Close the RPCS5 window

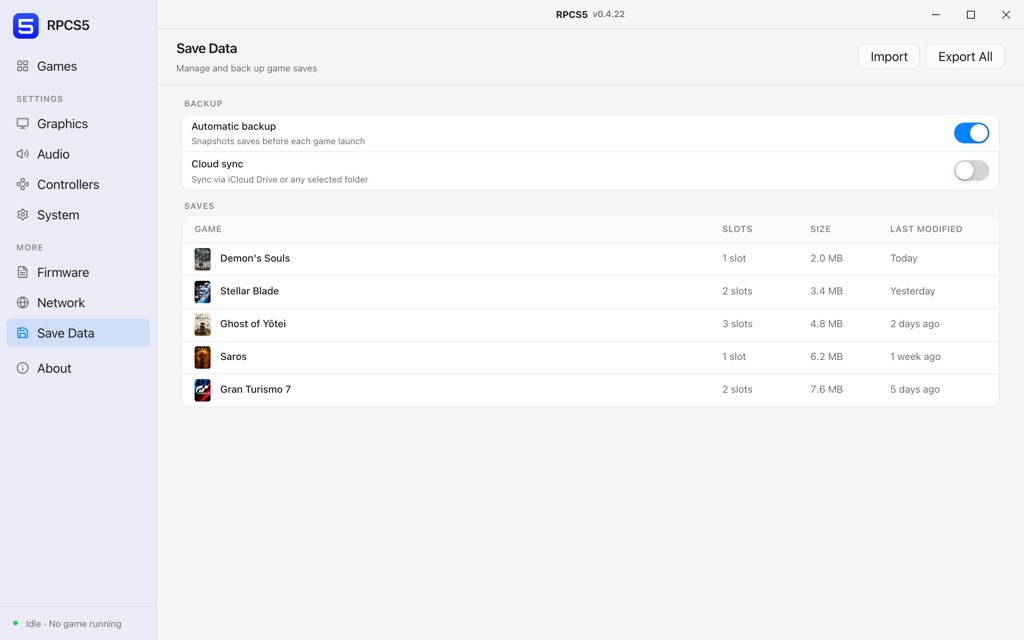coord(1006,14)
